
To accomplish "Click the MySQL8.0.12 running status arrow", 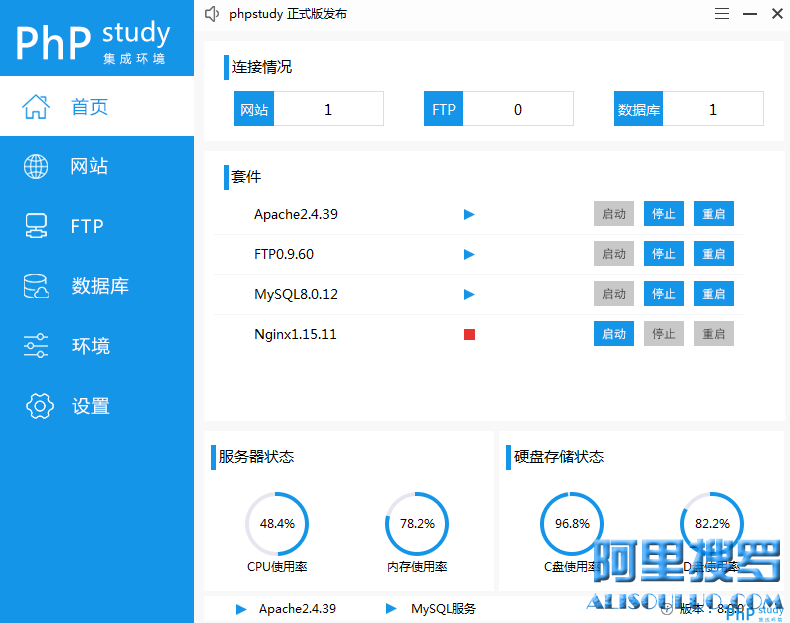I will (469, 294).
